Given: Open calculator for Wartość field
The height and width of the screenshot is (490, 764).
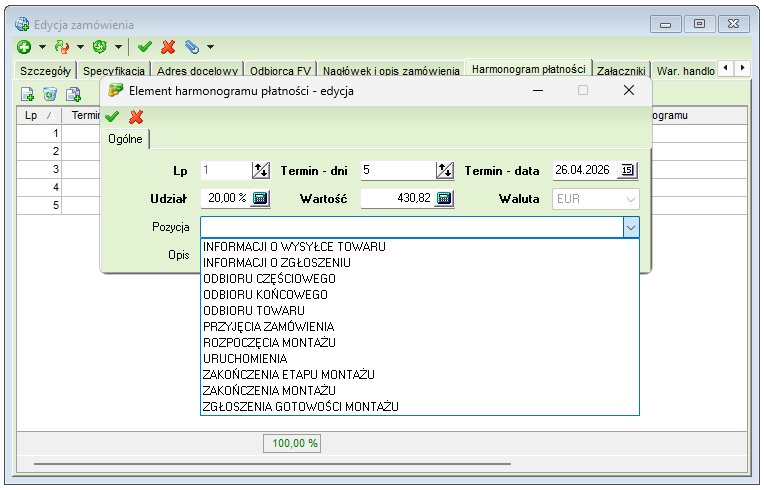Looking at the screenshot, I should pos(444,199).
